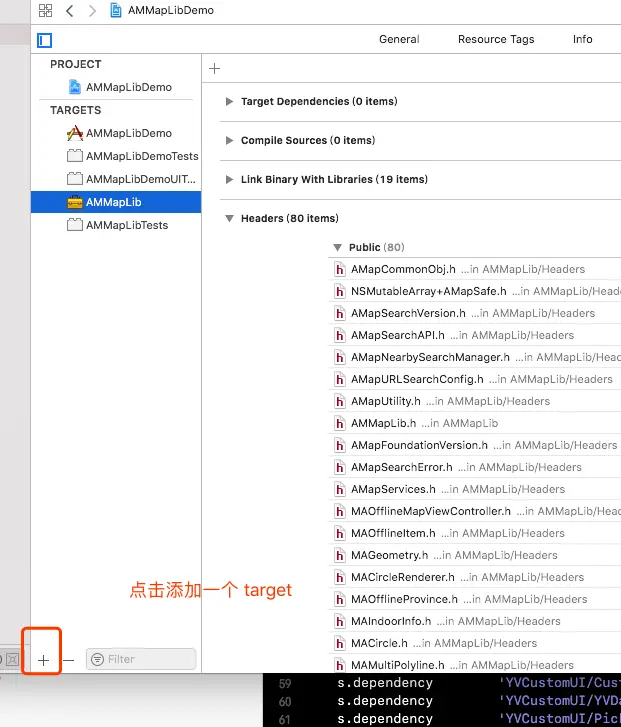
Task: Click the blueprint icon of AMMapLibDemo project
Action: [x=75, y=87]
